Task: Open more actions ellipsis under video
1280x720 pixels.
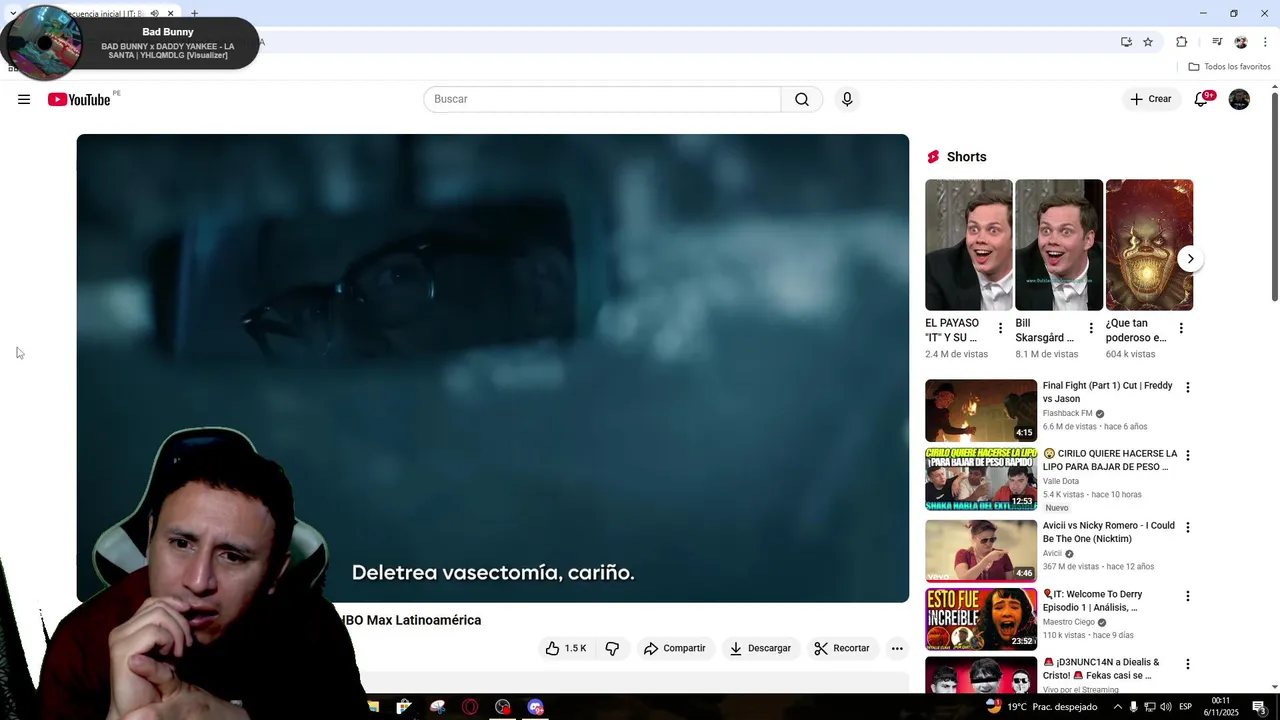Action: click(x=897, y=648)
